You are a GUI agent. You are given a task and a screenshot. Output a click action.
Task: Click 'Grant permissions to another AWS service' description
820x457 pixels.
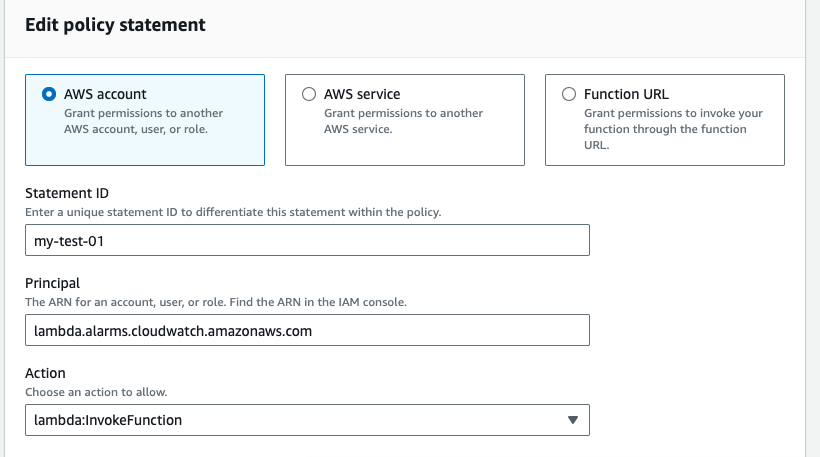(x=403, y=121)
